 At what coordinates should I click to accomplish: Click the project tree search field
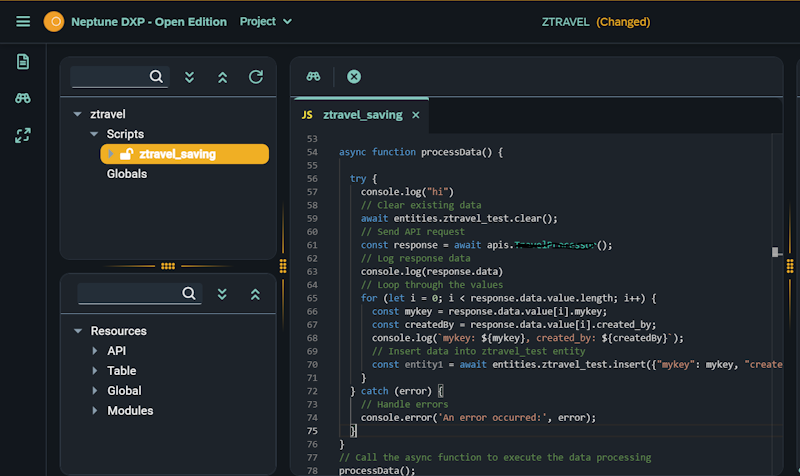109,76
